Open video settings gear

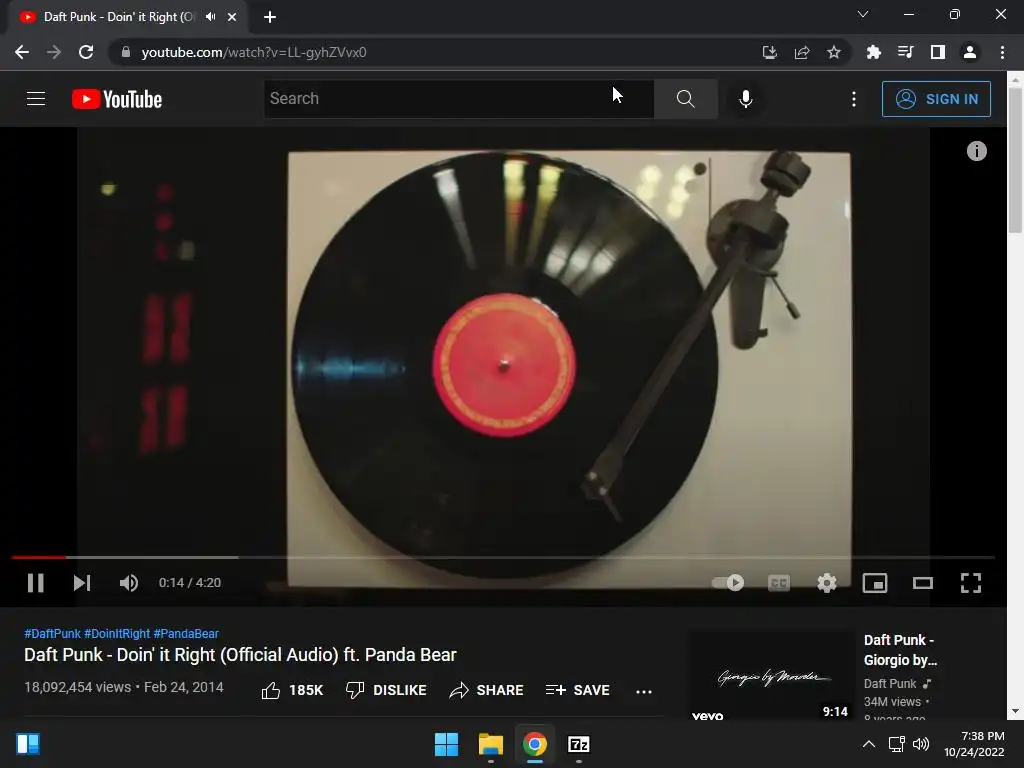click(827, 583)
